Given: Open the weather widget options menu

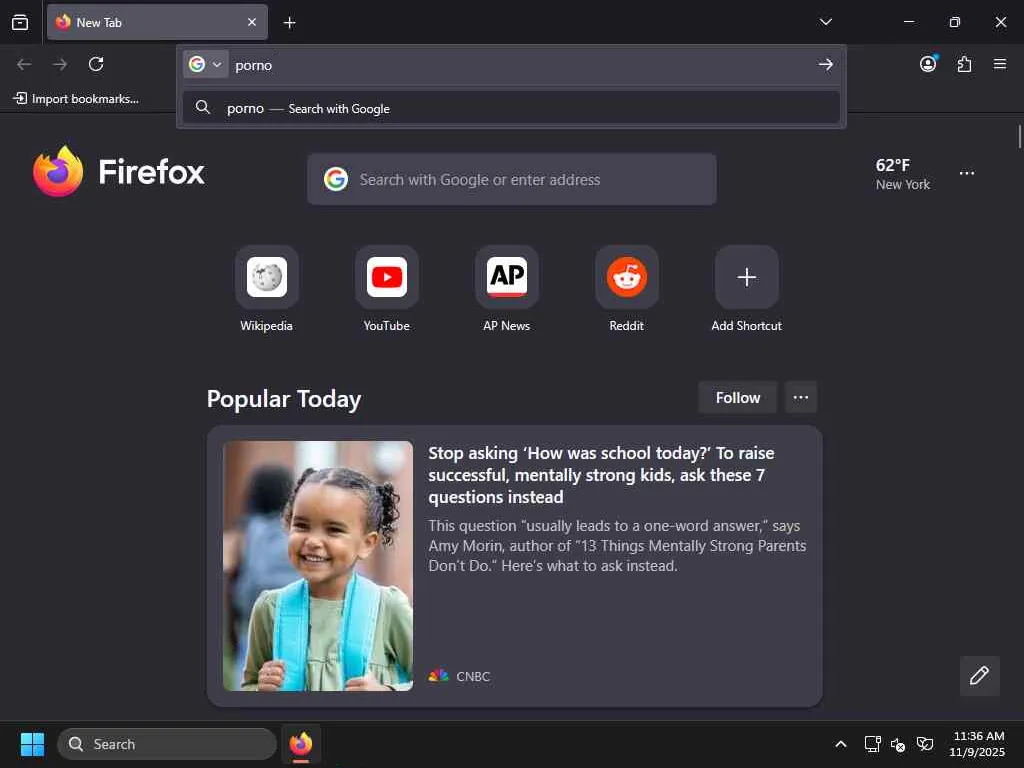Looking at the screenshot, I should click(x=967, y=173).
